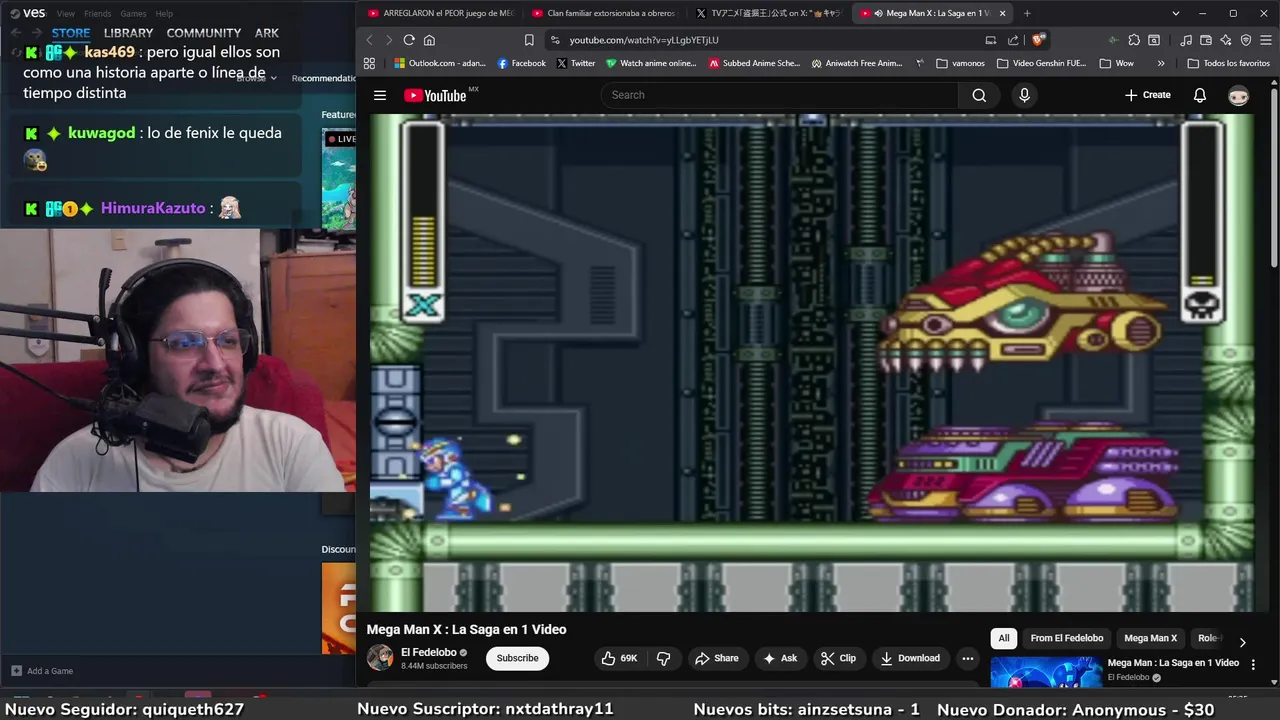Open options for recommended Mega Man video
1280x720 pixels.
point(1253,664)
